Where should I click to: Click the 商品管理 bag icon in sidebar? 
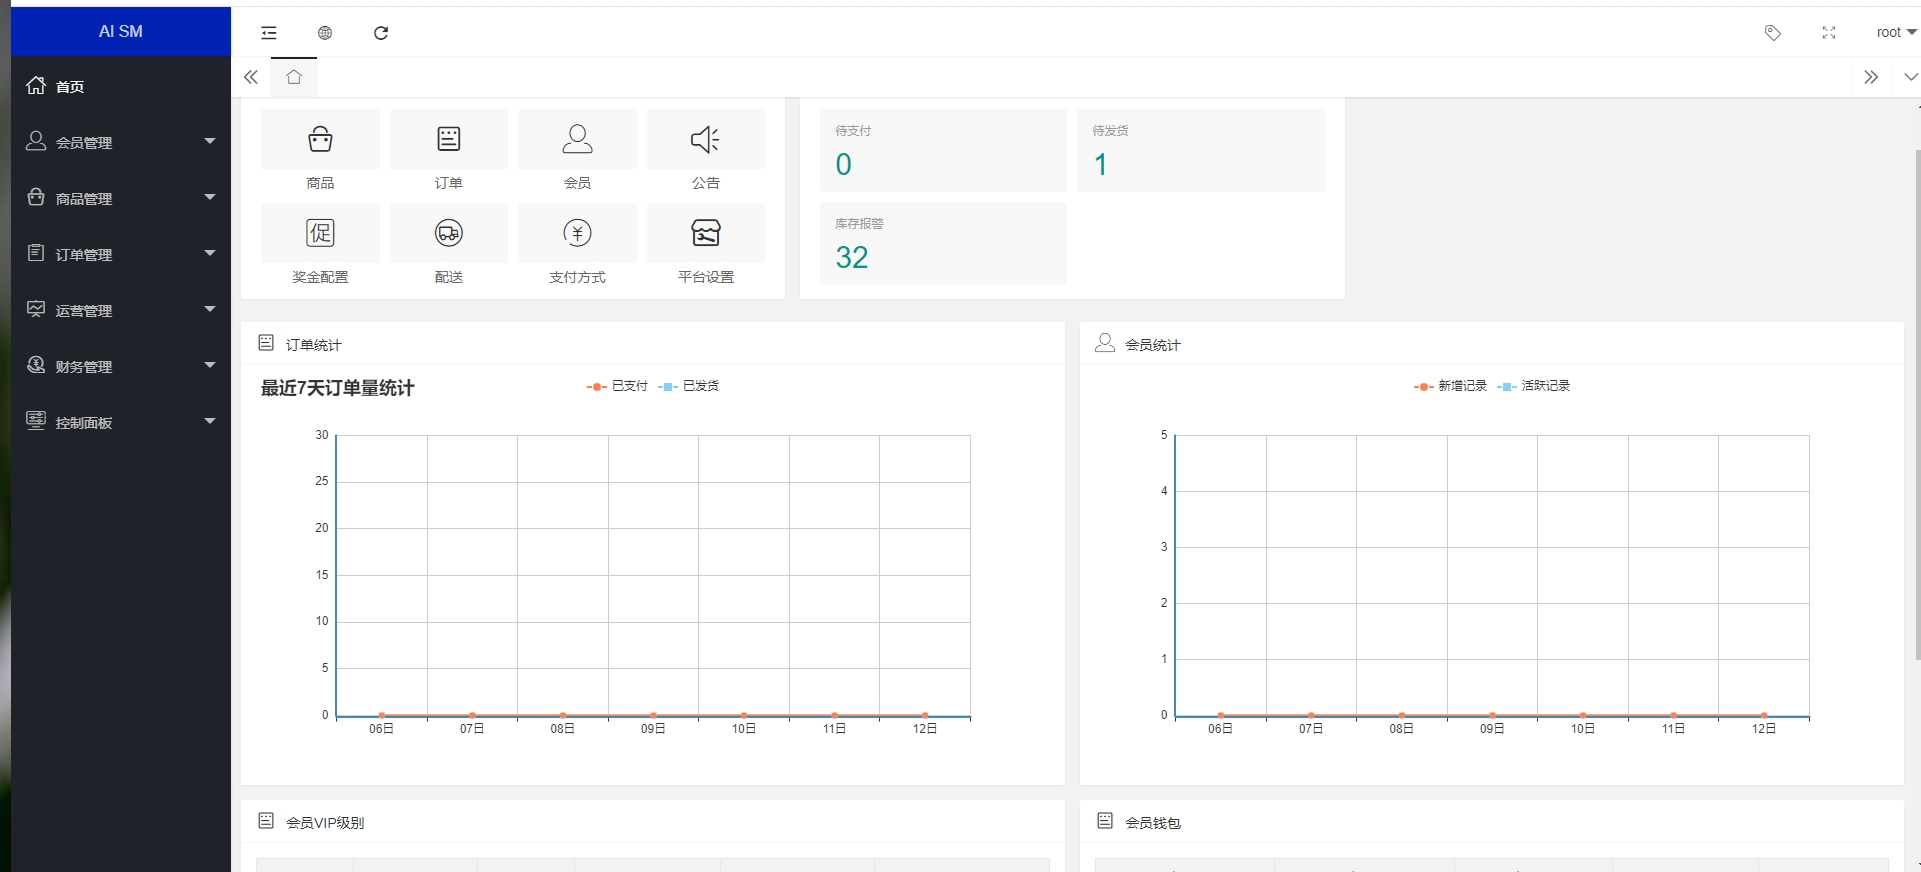click(36, 197)
